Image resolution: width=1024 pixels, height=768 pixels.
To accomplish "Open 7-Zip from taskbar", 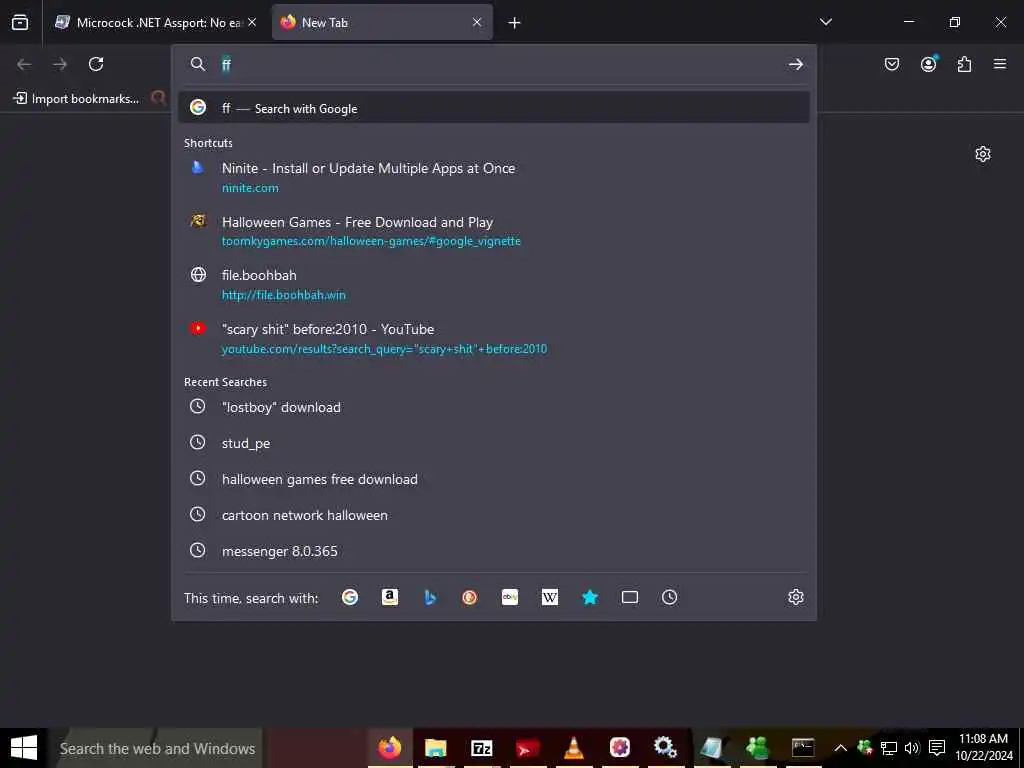I will [481, 748].
